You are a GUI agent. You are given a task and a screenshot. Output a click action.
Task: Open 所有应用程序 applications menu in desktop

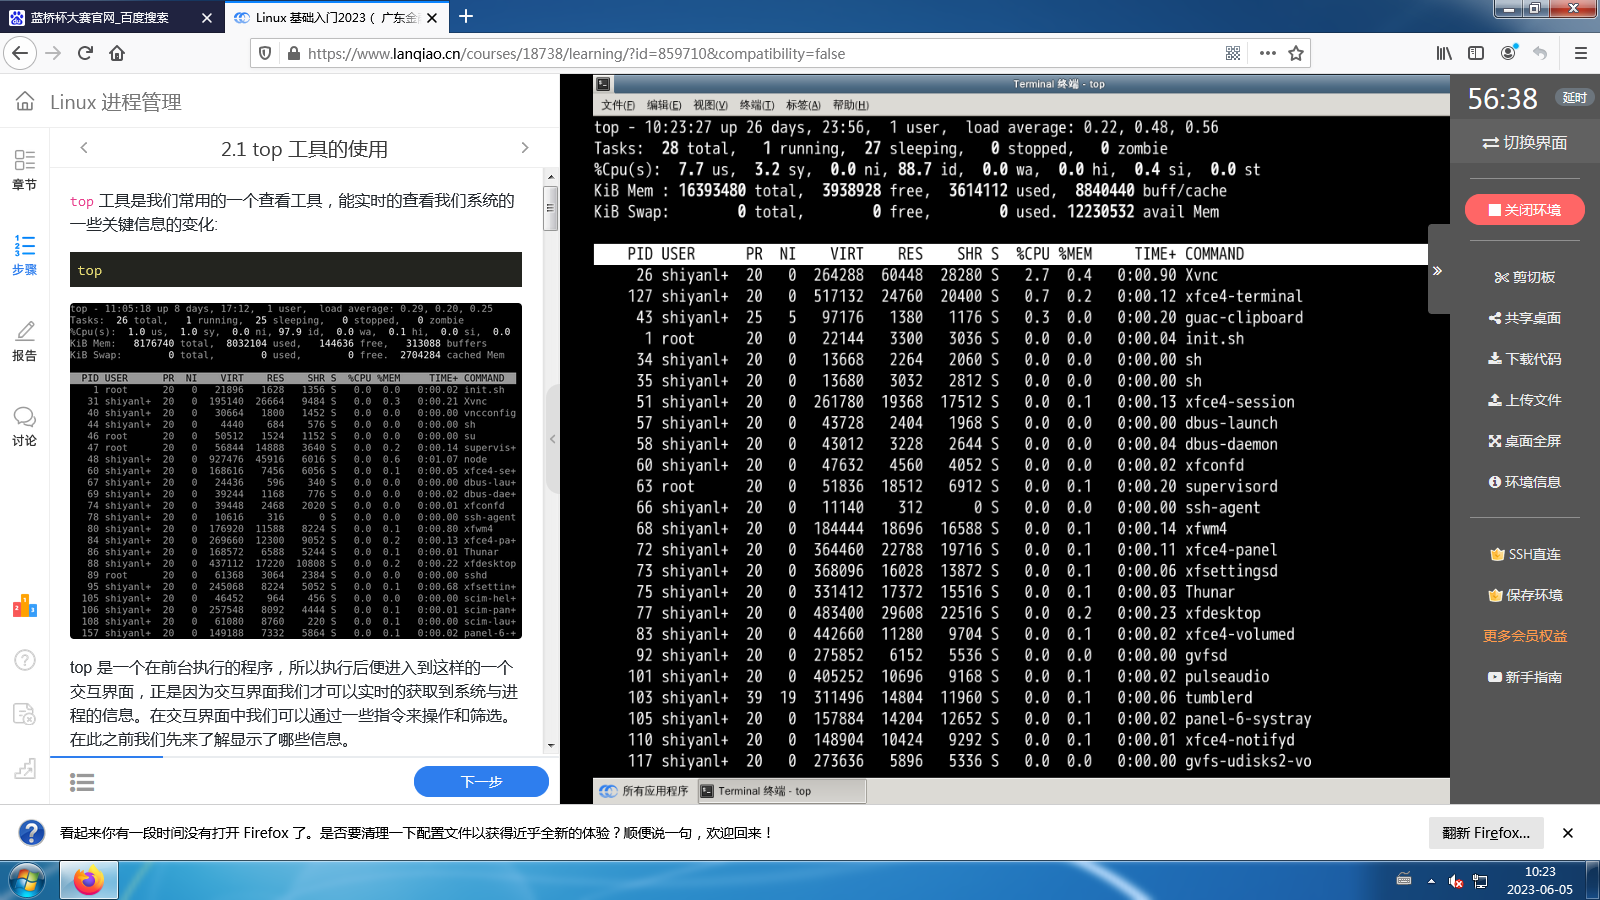point(644,791)
